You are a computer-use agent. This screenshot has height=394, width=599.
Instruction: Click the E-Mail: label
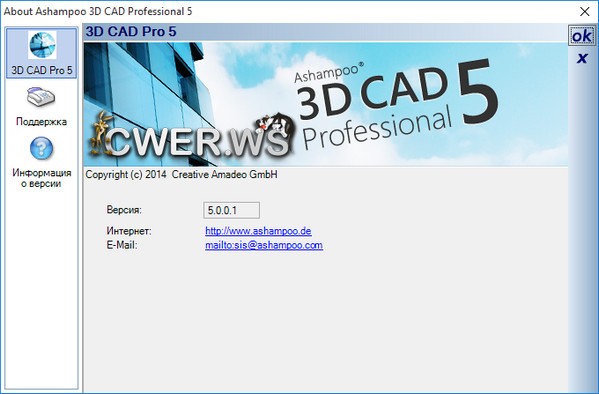point(122,245)
